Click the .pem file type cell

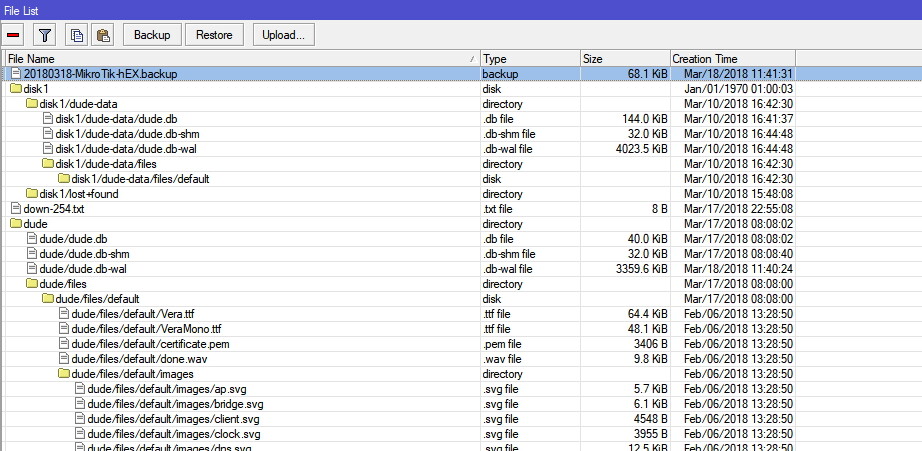(502, 344)
